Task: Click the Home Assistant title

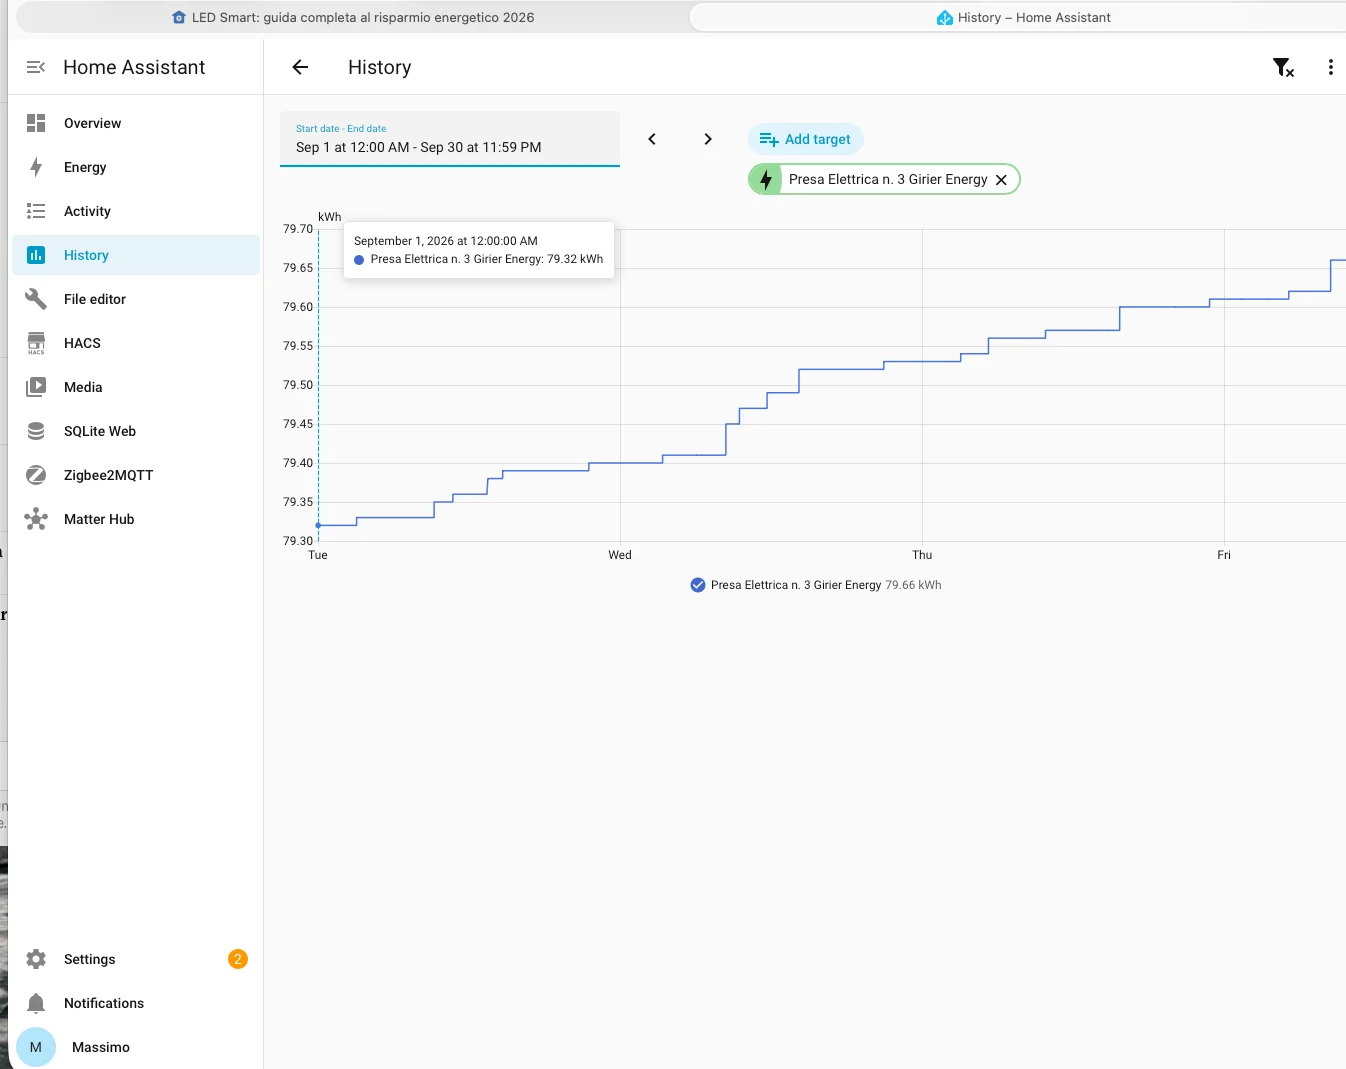Action: (134, 67)
